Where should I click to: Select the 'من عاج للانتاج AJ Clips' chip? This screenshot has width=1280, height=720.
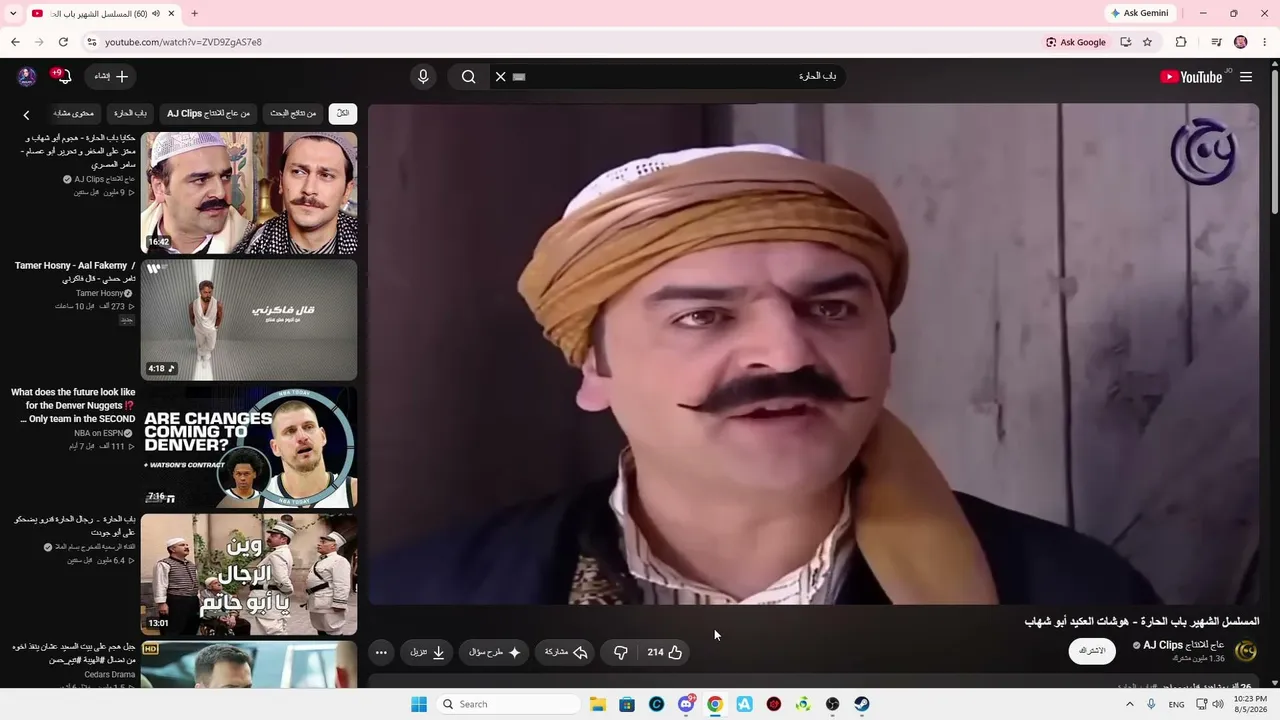click(x=209, y=114)
